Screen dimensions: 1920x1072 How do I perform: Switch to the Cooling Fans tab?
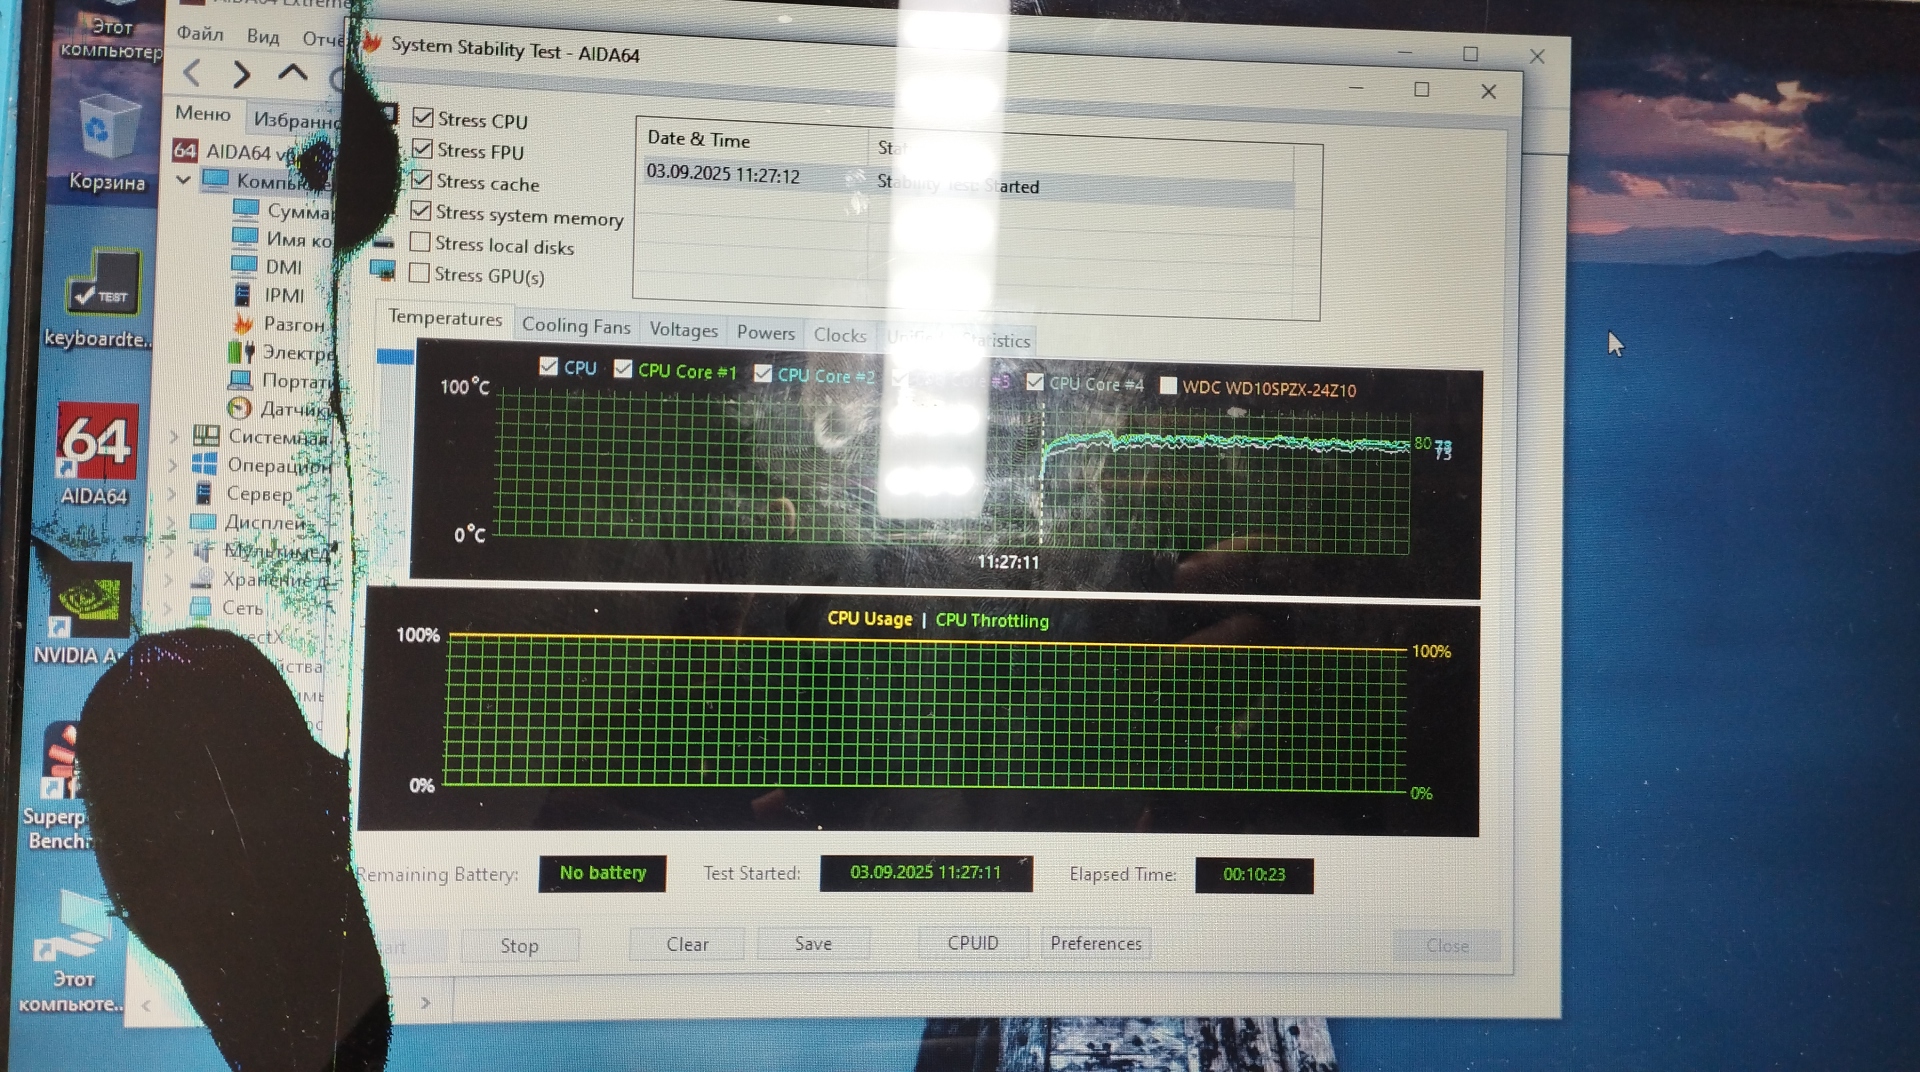[576, 326]
